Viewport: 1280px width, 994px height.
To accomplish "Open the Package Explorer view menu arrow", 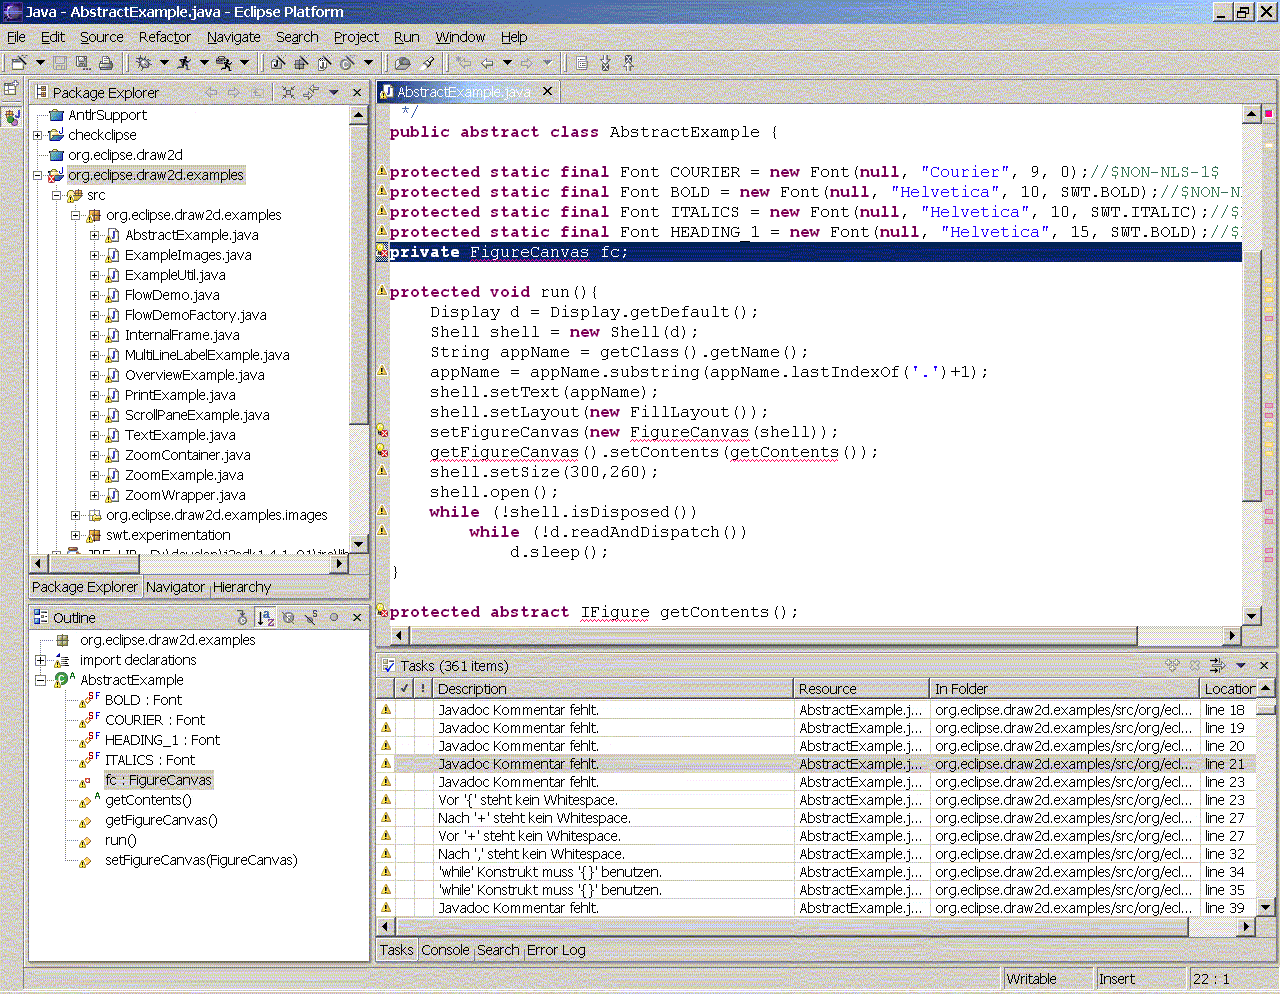I will 334,92.
